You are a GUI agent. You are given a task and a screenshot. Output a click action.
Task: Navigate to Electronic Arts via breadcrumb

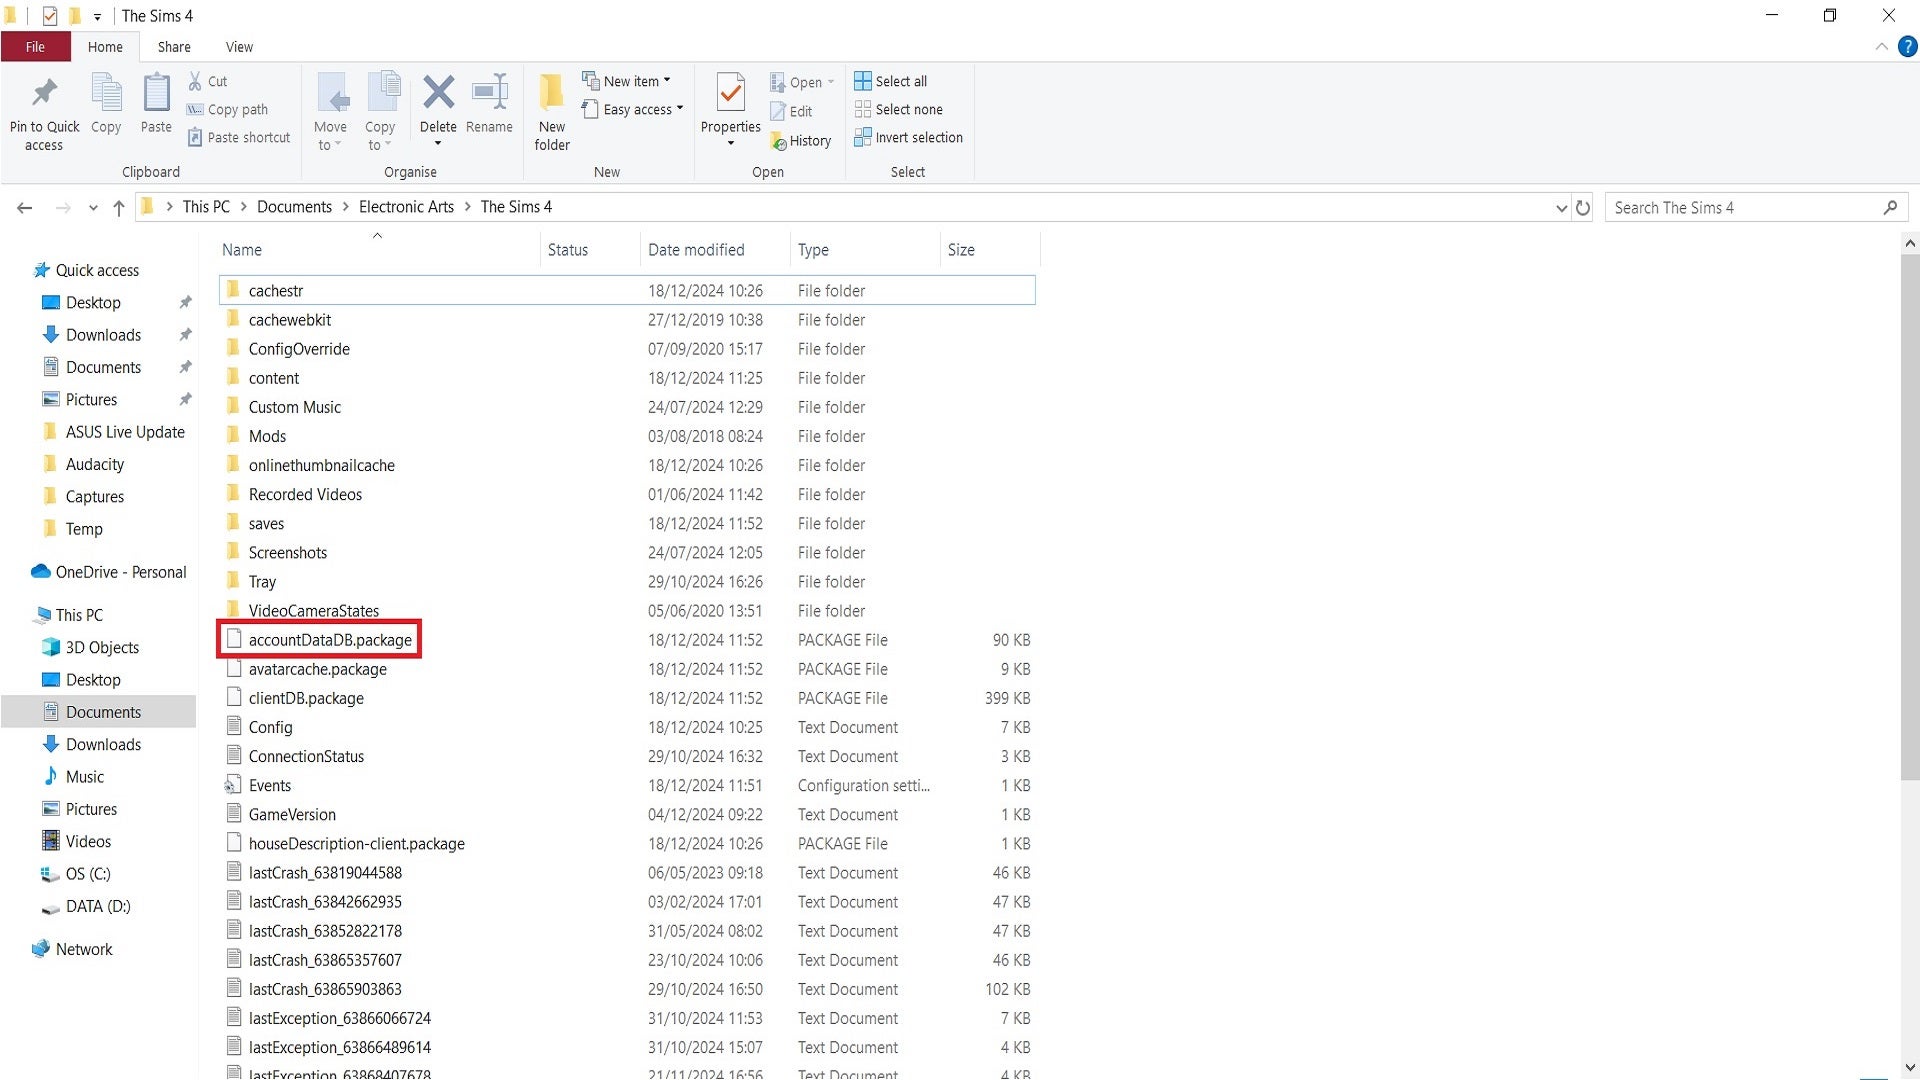(x=406, y=206)
